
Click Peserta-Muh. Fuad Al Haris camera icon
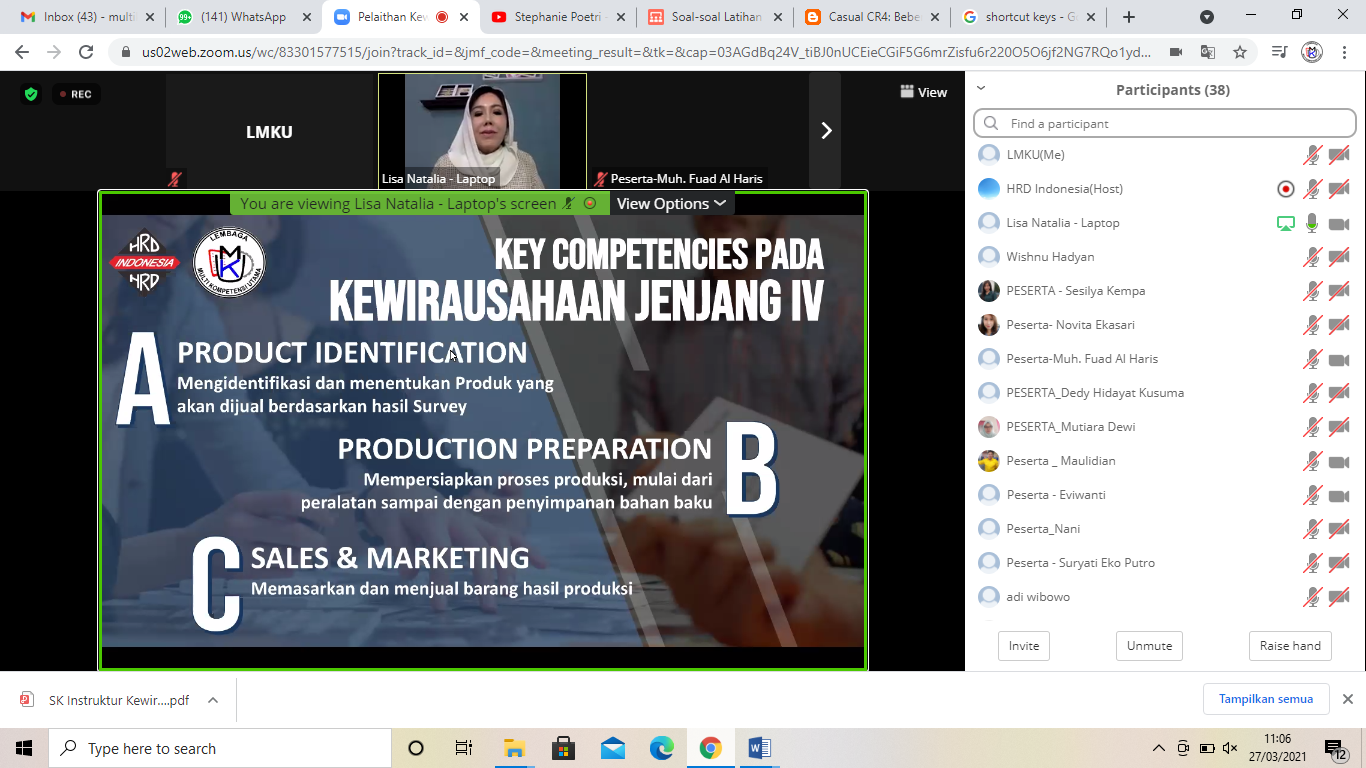tap(1339, 359)
